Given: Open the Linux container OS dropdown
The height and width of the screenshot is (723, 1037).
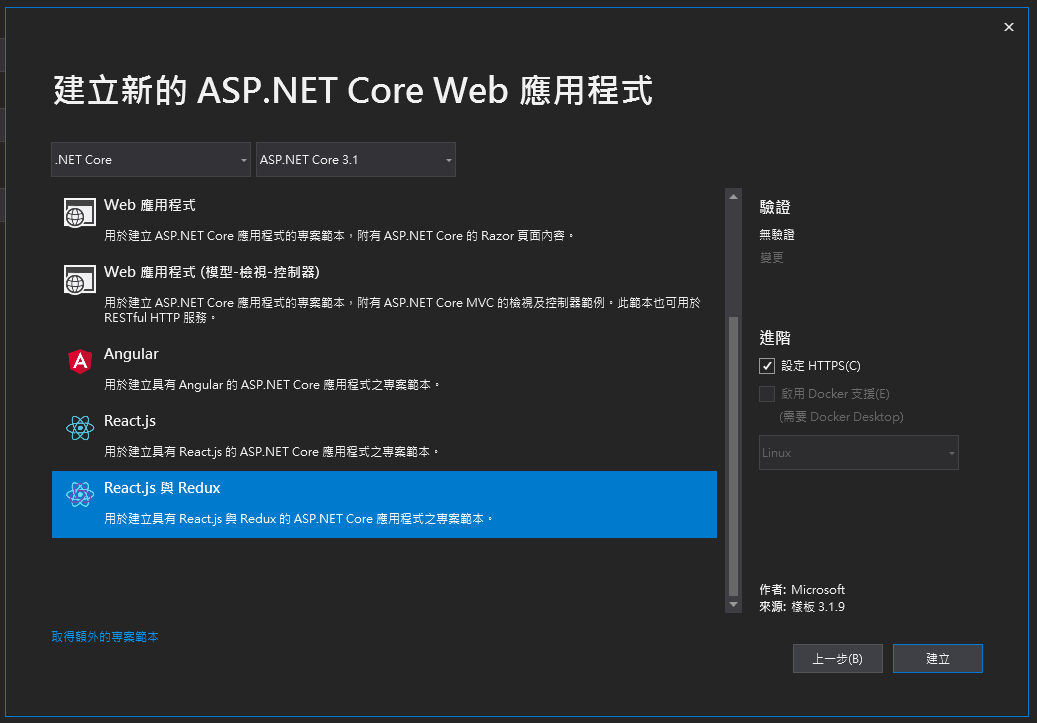Looking at the screenshot, I should pos(858,452).
